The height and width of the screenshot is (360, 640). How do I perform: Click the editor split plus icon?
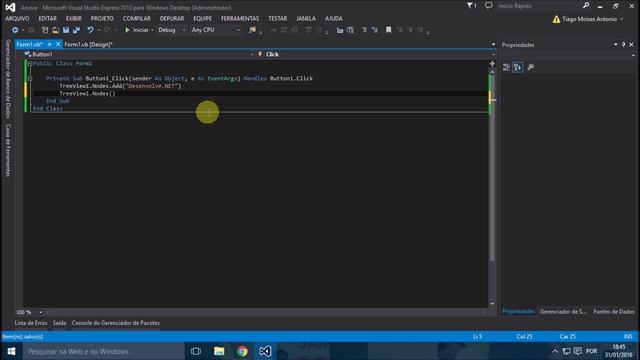pos(492,64)
